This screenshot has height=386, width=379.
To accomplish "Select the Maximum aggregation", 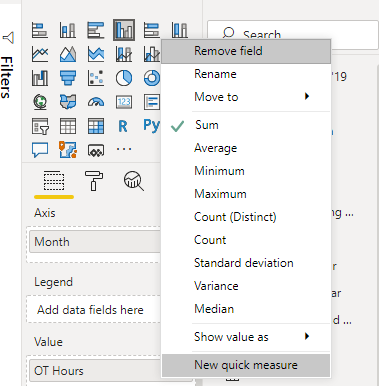I will click(246, 194).
